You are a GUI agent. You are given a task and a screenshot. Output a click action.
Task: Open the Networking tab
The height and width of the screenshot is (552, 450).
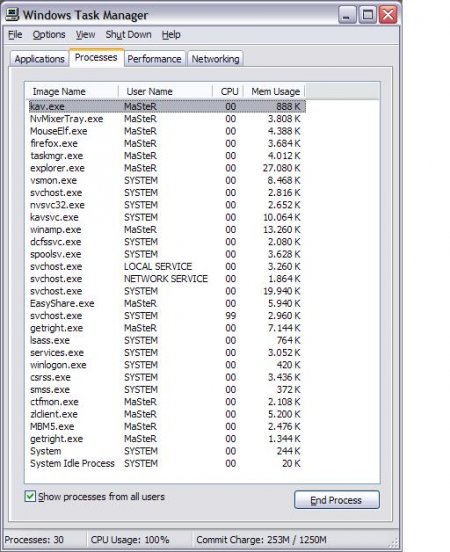pyautogui.click(x=215, y=59)
